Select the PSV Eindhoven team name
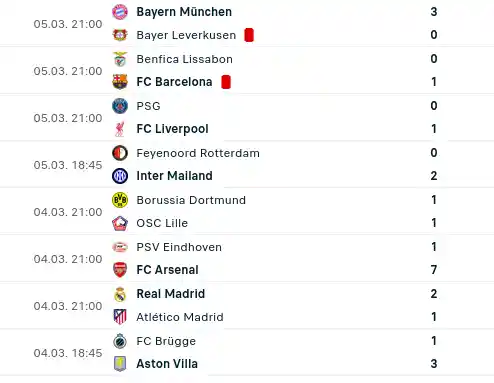This screenshot has height=383, width=494. tap(179, 247)
